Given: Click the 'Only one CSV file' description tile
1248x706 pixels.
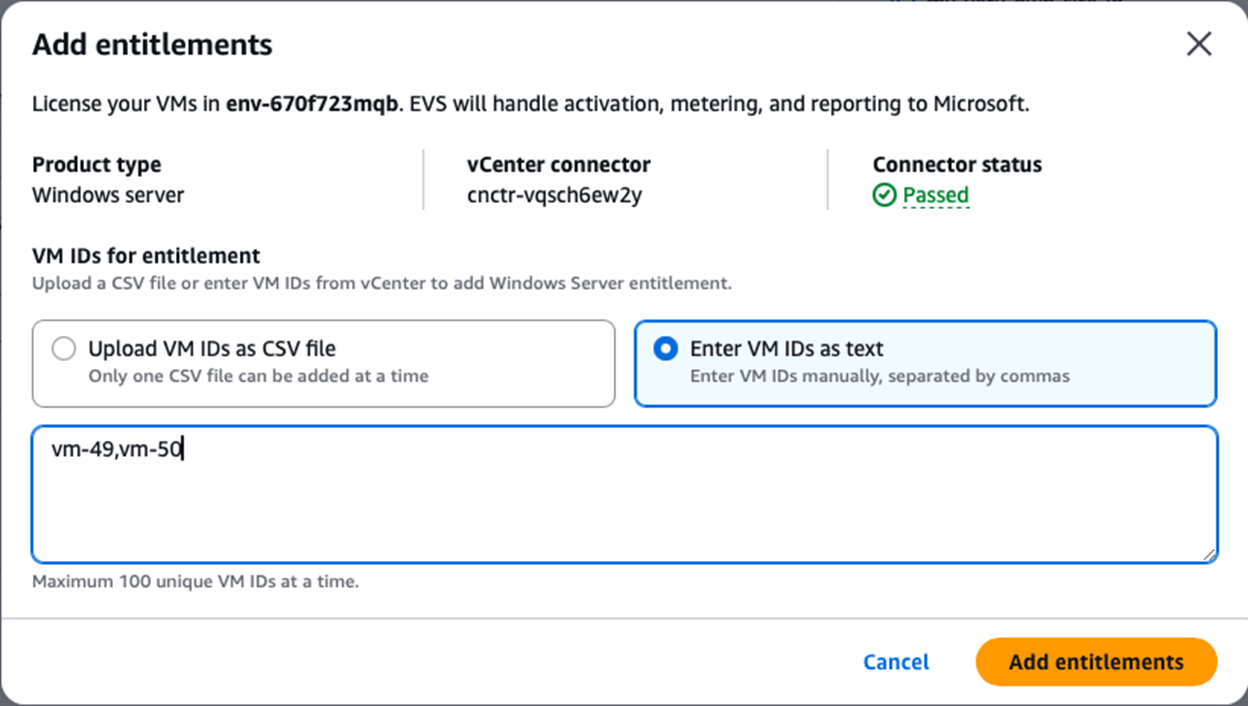Looking at the screenshot, I should (258, 377).
